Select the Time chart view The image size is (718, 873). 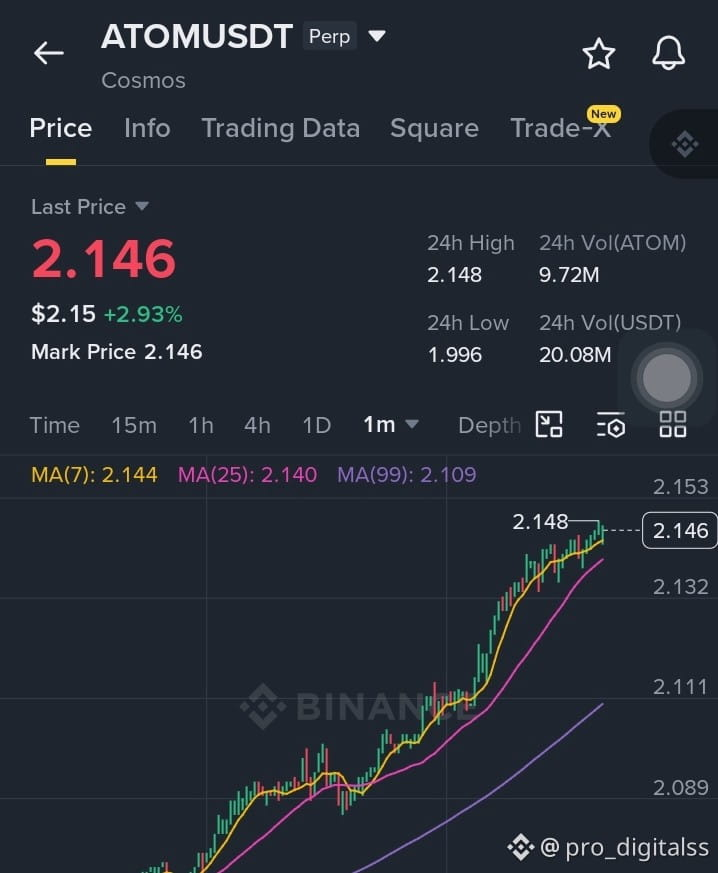pos(55,425)
